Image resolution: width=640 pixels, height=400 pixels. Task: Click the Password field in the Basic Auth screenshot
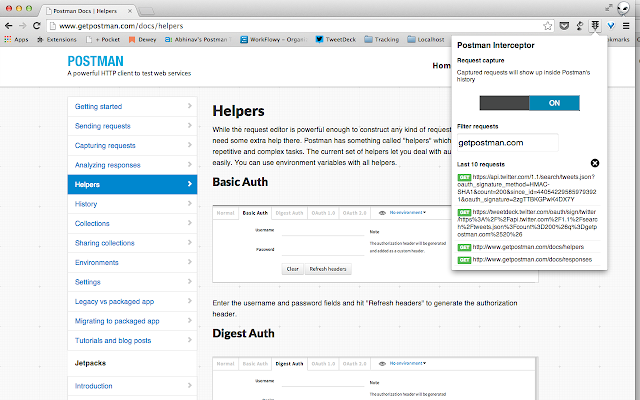pyautogui.click(x=323, y=250)
